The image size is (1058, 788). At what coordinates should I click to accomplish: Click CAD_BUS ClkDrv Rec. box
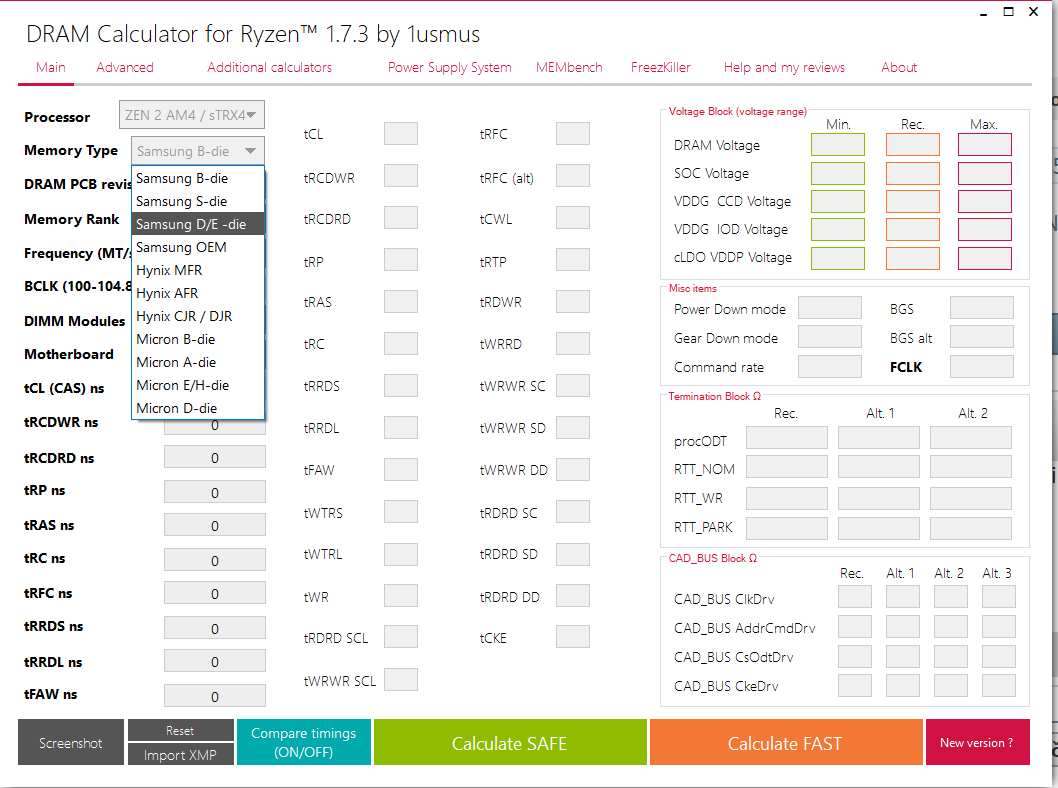tap(855, 597)
